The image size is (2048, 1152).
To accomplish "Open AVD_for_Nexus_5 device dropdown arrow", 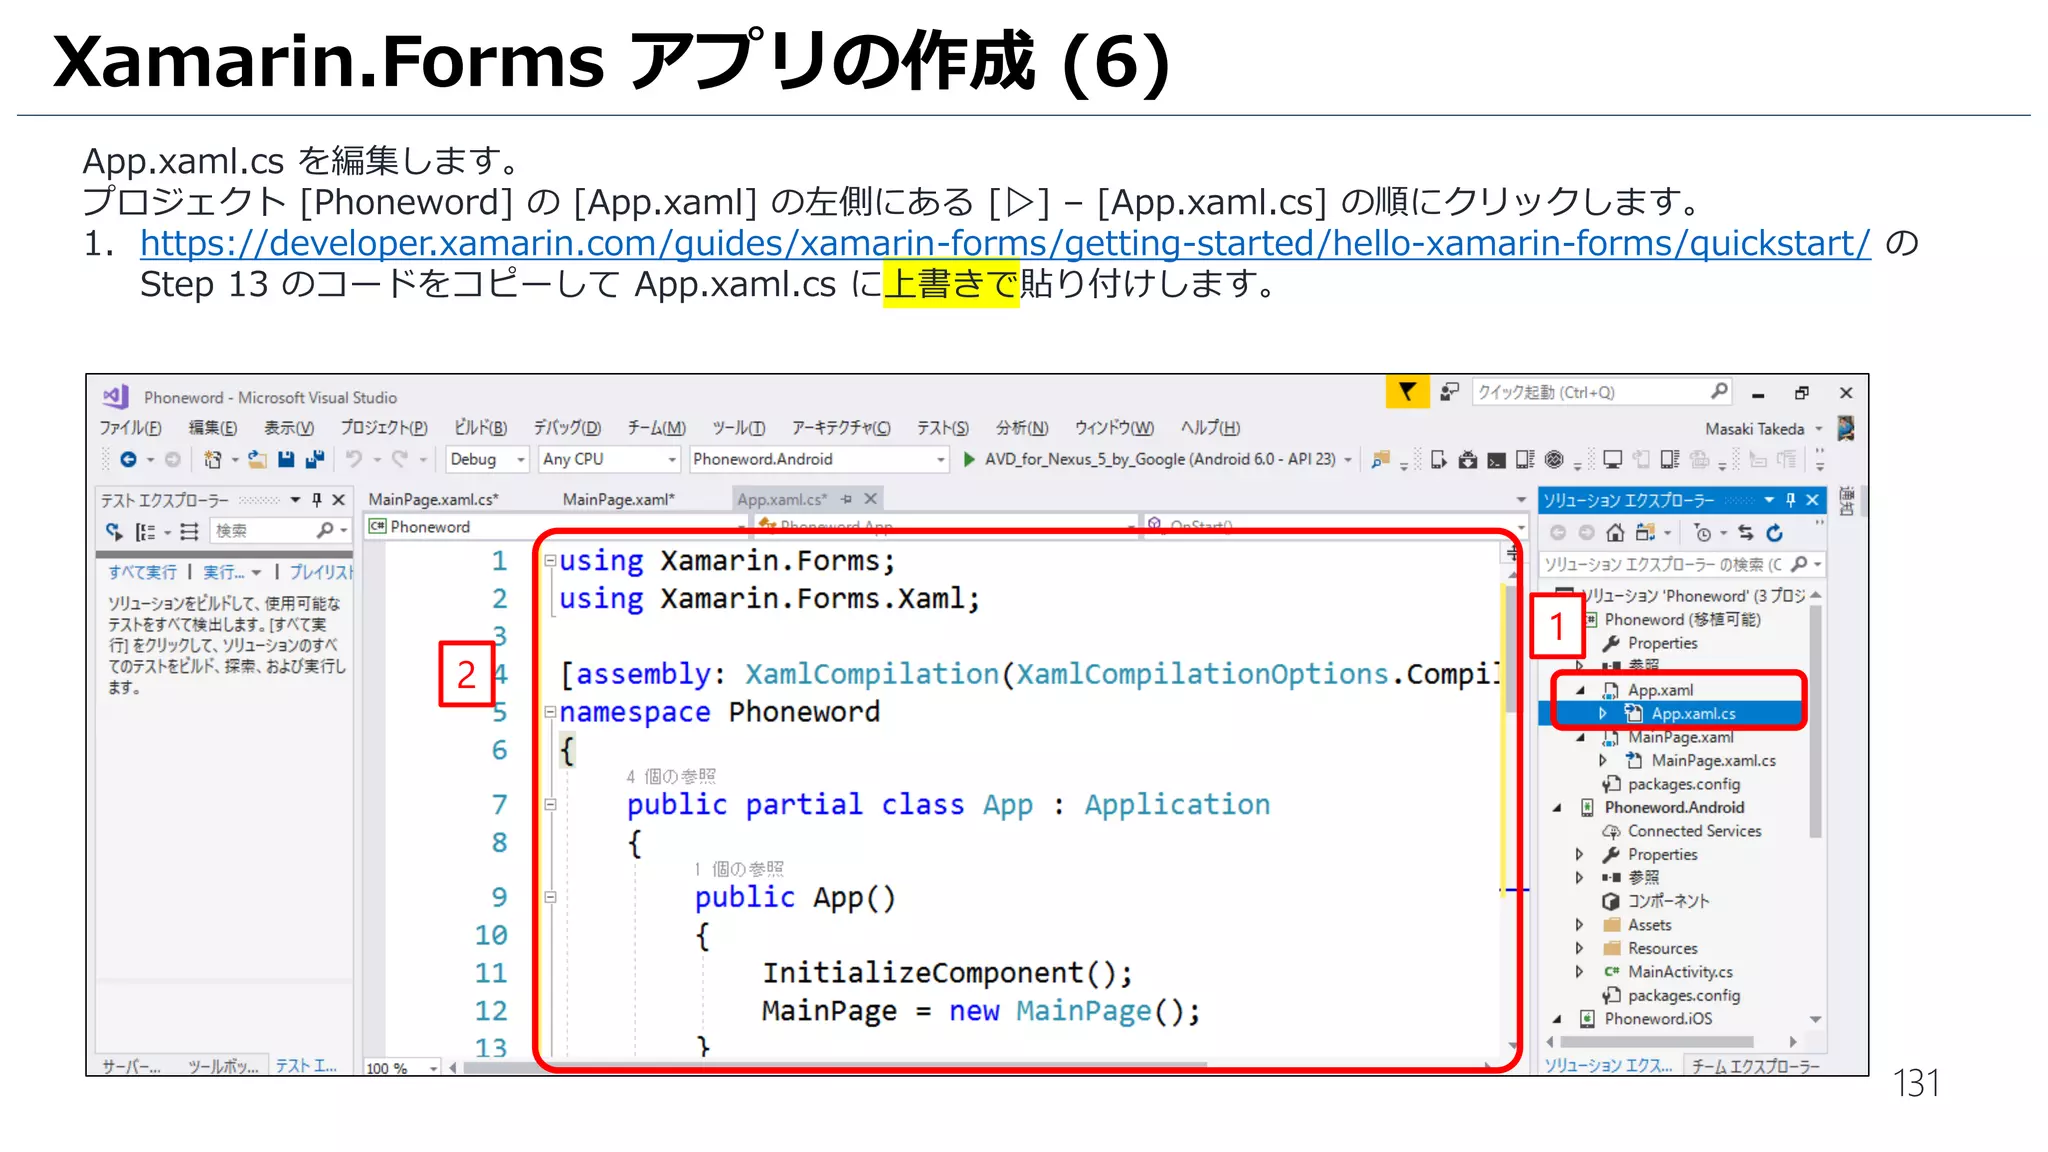I will pos(1349,460).
